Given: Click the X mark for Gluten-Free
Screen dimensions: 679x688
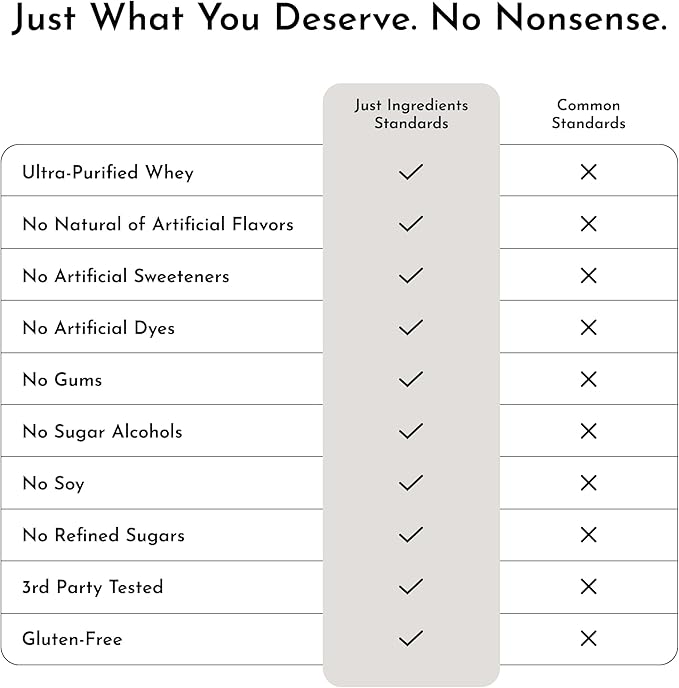Looking at the screenshot, I should [588, 639].
